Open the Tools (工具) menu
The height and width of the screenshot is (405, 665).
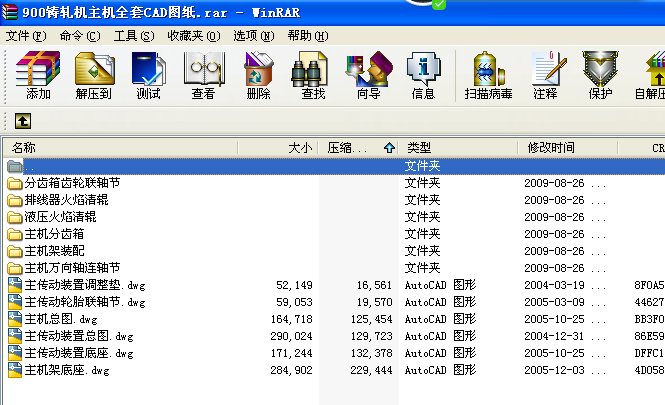[134, 36]
